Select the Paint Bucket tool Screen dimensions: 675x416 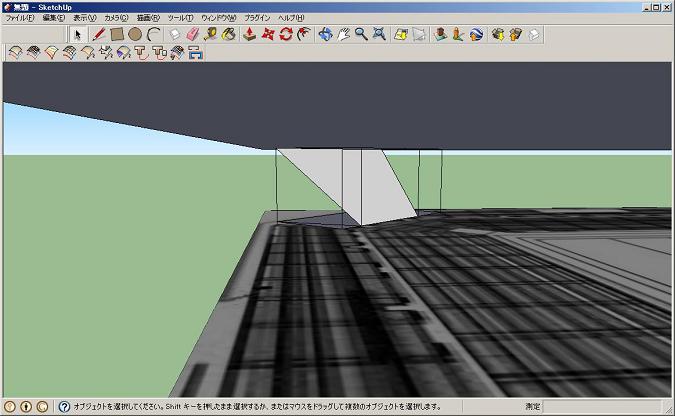click(228, 35)
